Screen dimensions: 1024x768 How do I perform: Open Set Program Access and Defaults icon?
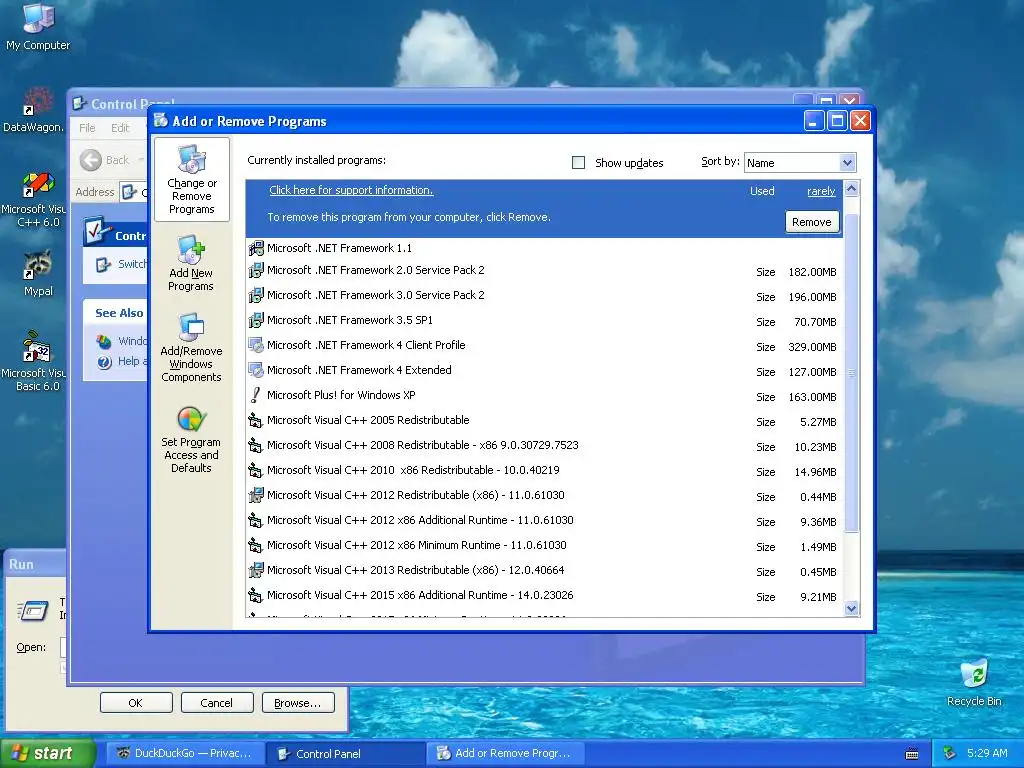[191, 439]
